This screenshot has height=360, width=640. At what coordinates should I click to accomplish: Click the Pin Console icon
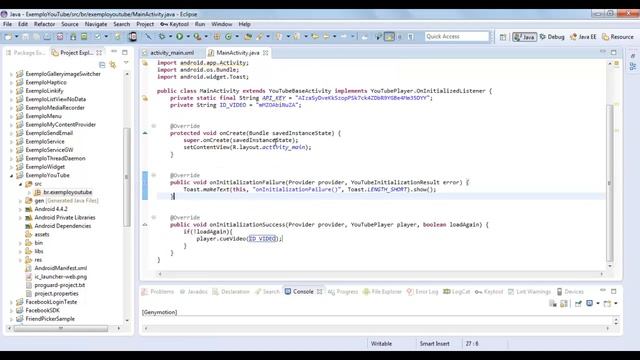[x=578, y=304]
